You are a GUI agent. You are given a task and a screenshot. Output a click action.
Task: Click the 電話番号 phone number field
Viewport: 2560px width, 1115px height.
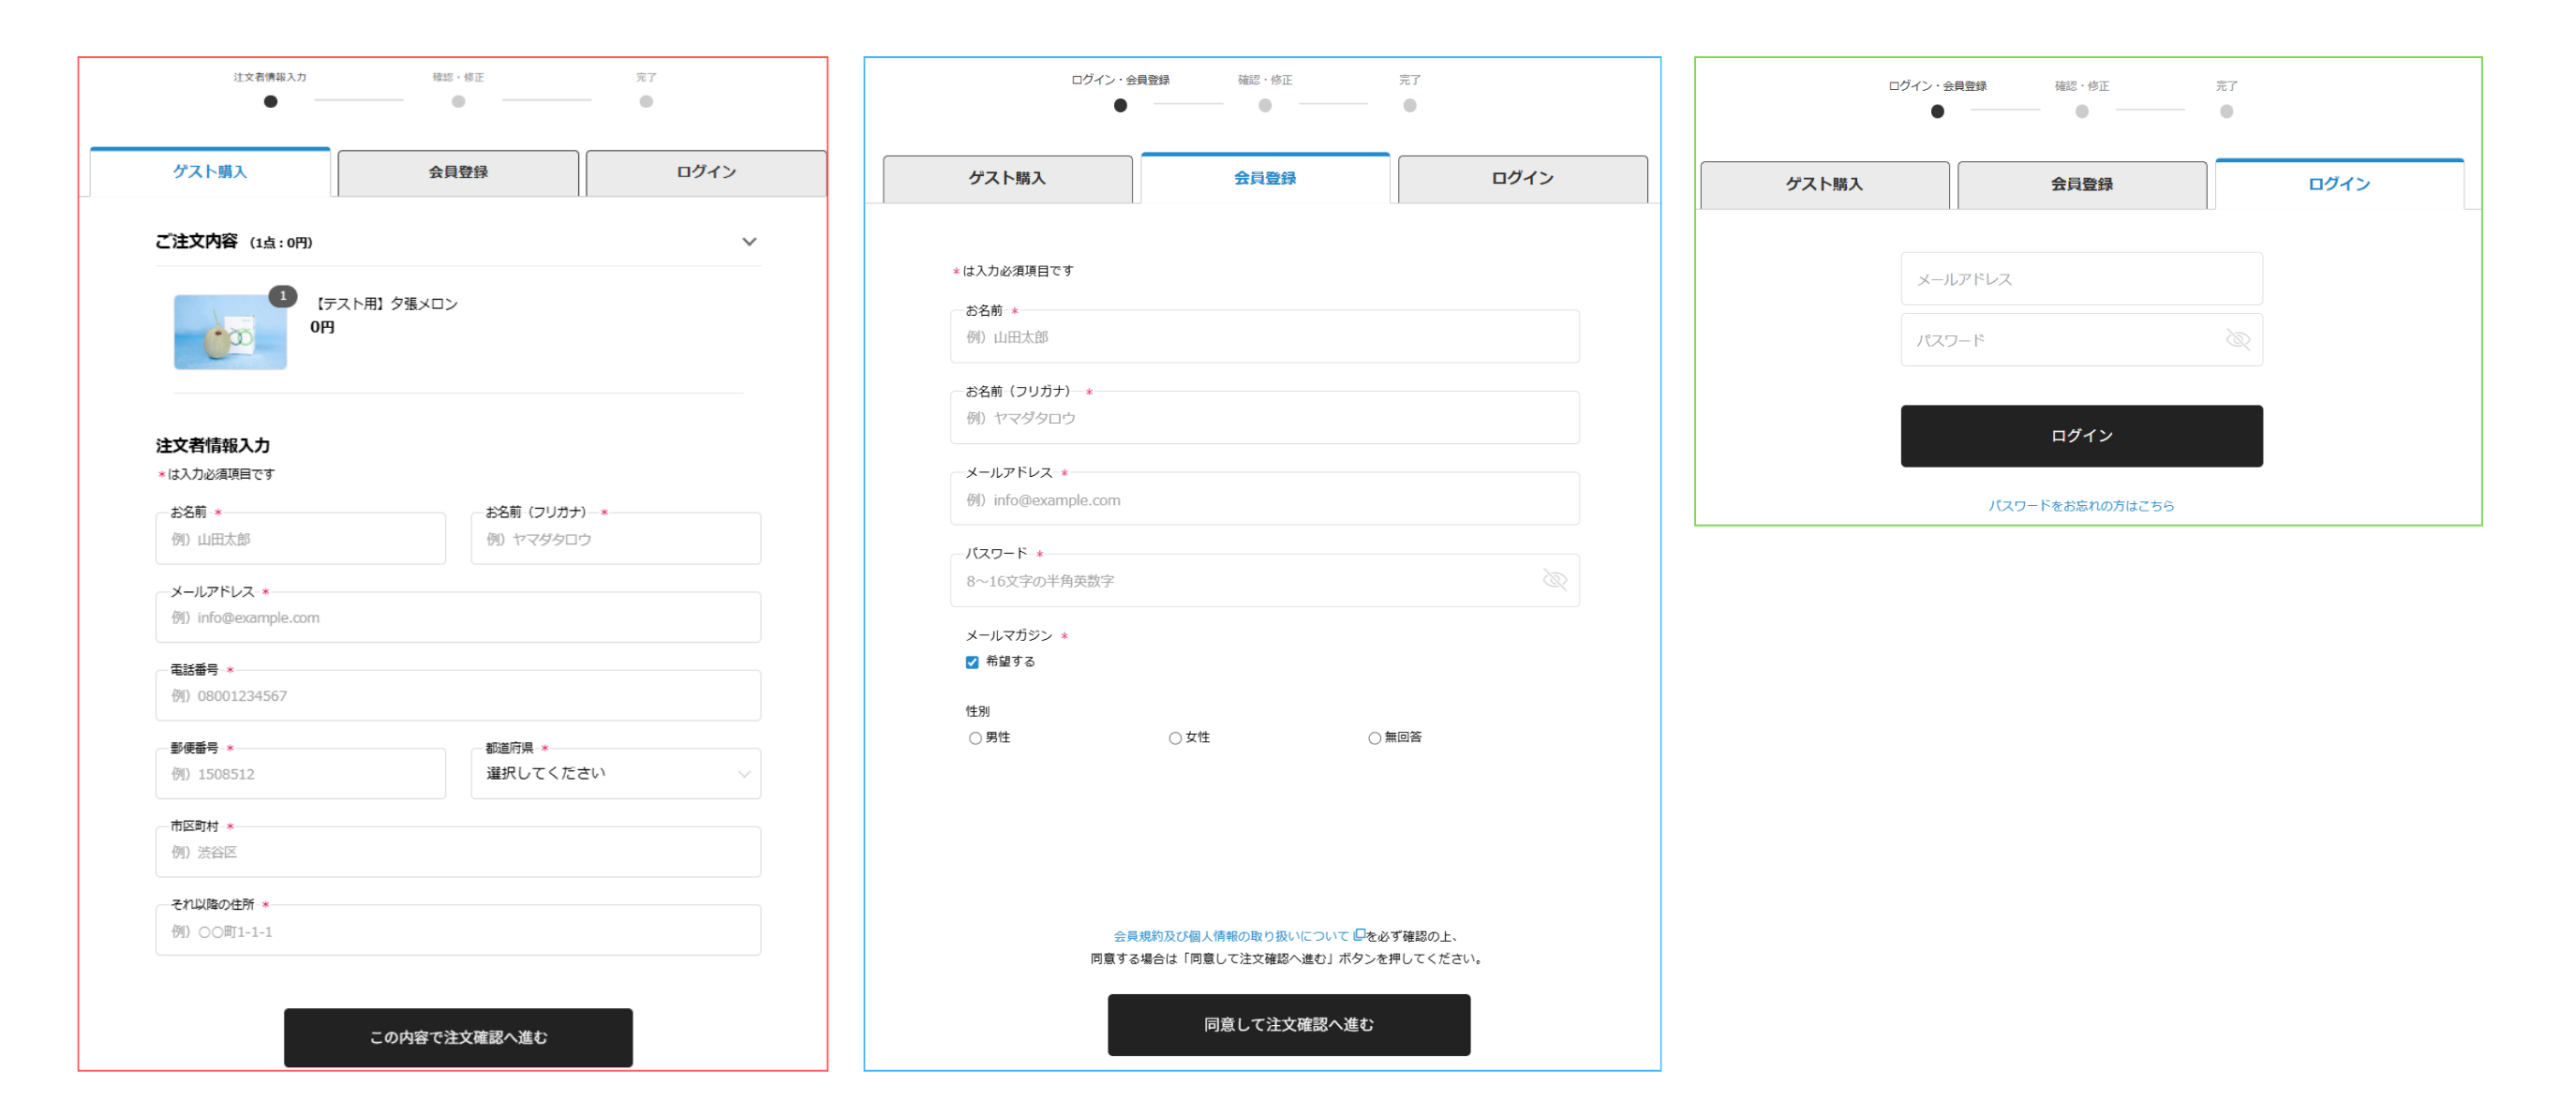[x=458, y=696]
